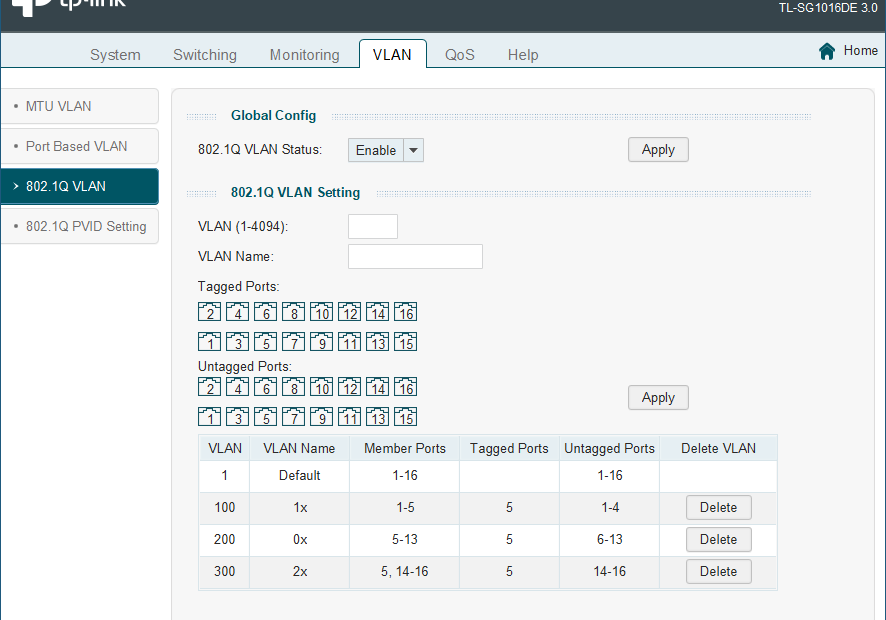Select untagged port 5 icon
This screenshot has width=886, height=620.
pos(266,417)
